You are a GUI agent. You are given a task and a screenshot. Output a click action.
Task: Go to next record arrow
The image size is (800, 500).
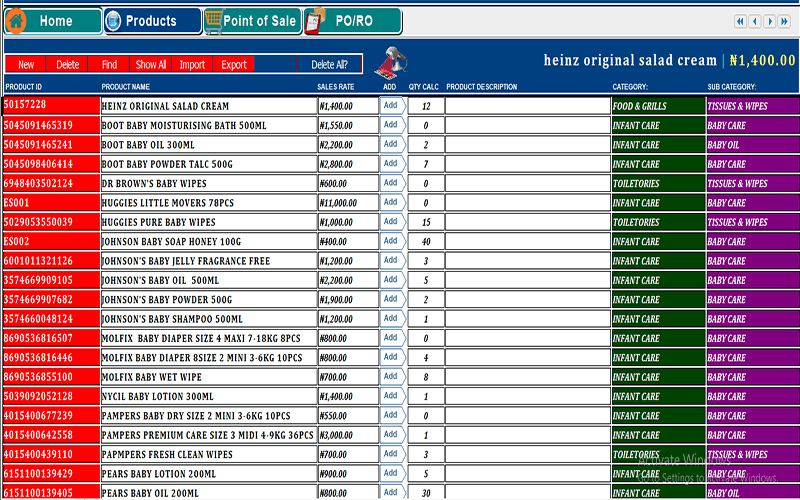tap(770, 21)
